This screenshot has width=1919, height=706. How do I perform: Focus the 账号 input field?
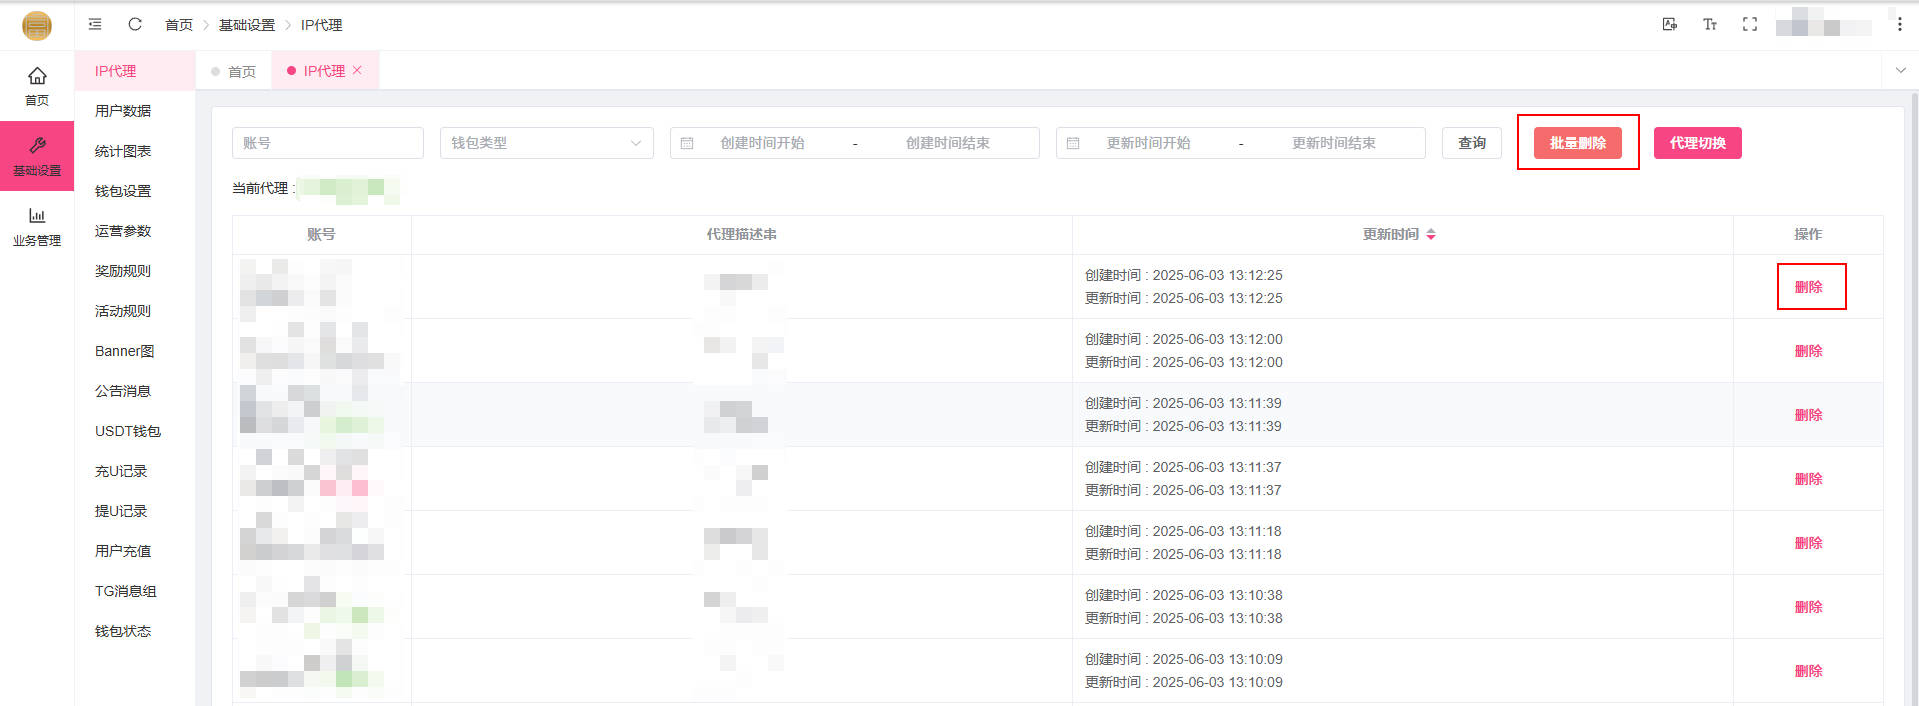tap(327, 143)
